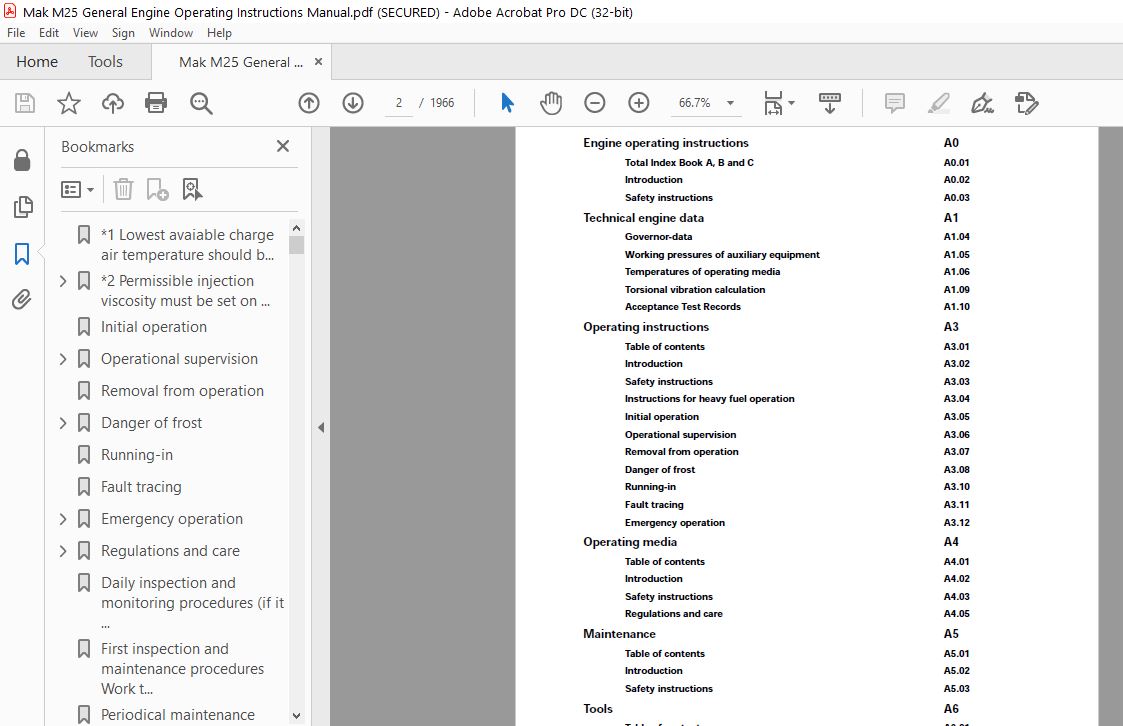Open '*1 Lowest avaiable charge' bookmark
This screenshot has width=1123, height=726.
[x=188, y=245]
